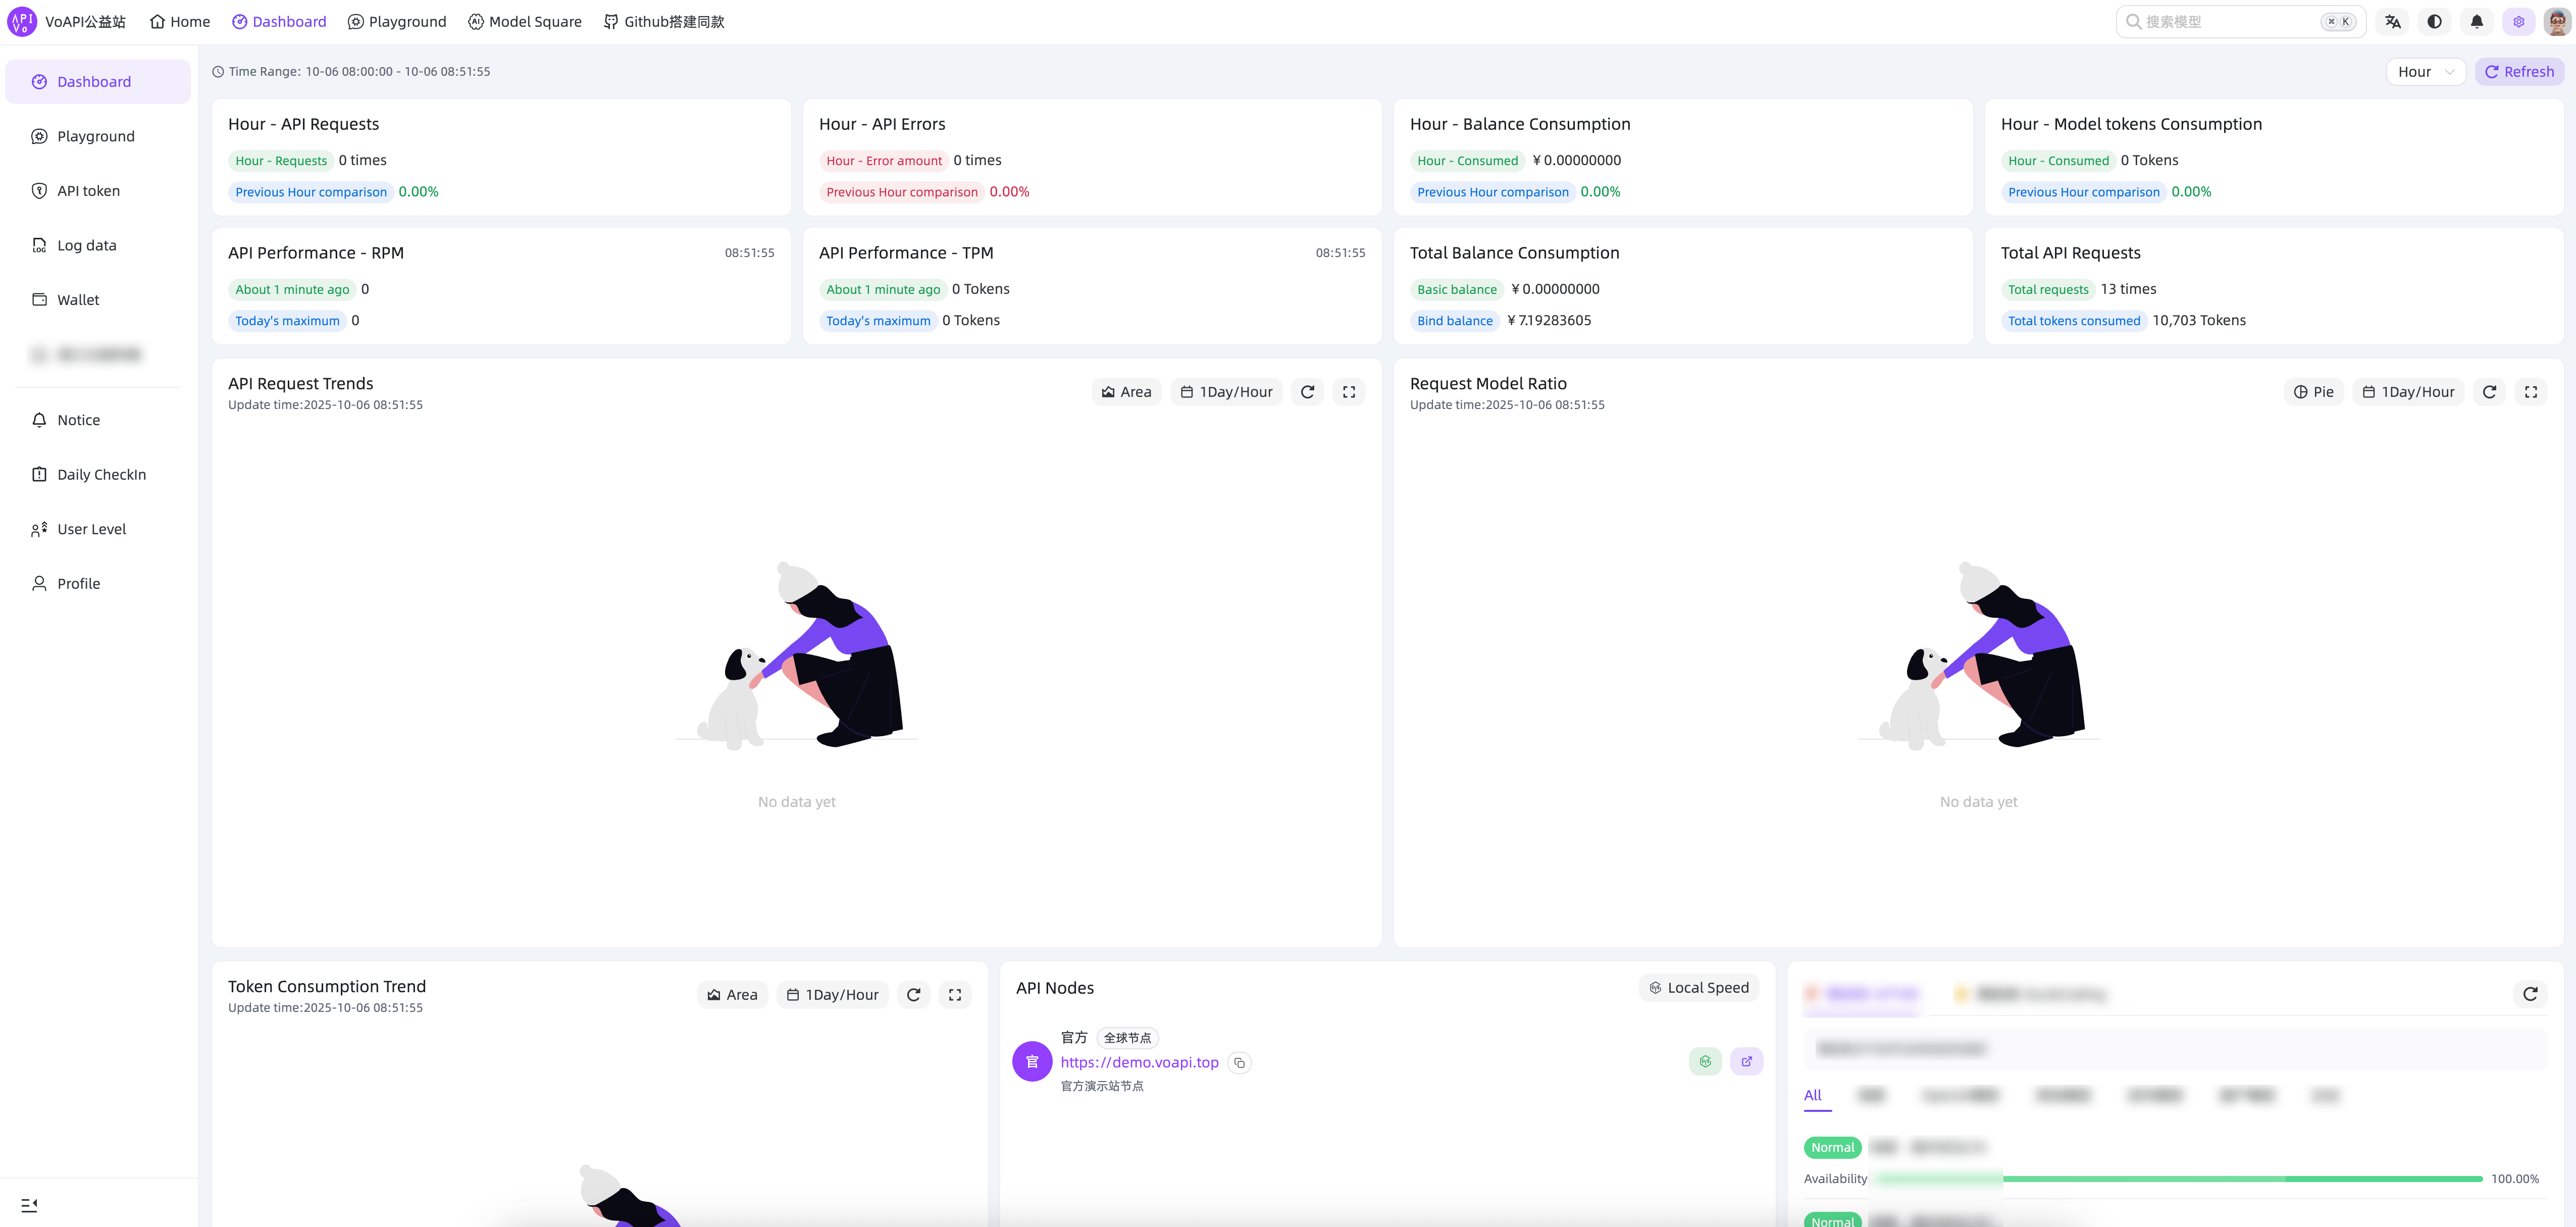Open the external link icon for the official node
The image size is (2576, 1227).
click(x=1746, y=1062)
